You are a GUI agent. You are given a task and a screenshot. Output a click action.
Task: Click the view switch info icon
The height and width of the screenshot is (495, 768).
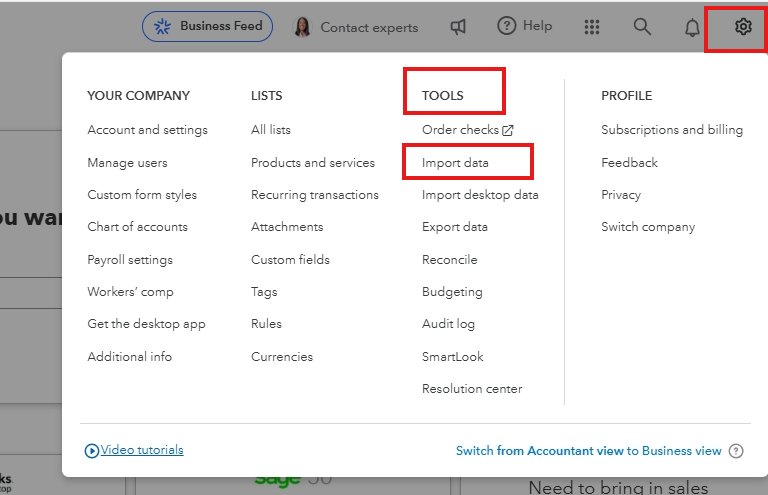click(x=736, y=451)
